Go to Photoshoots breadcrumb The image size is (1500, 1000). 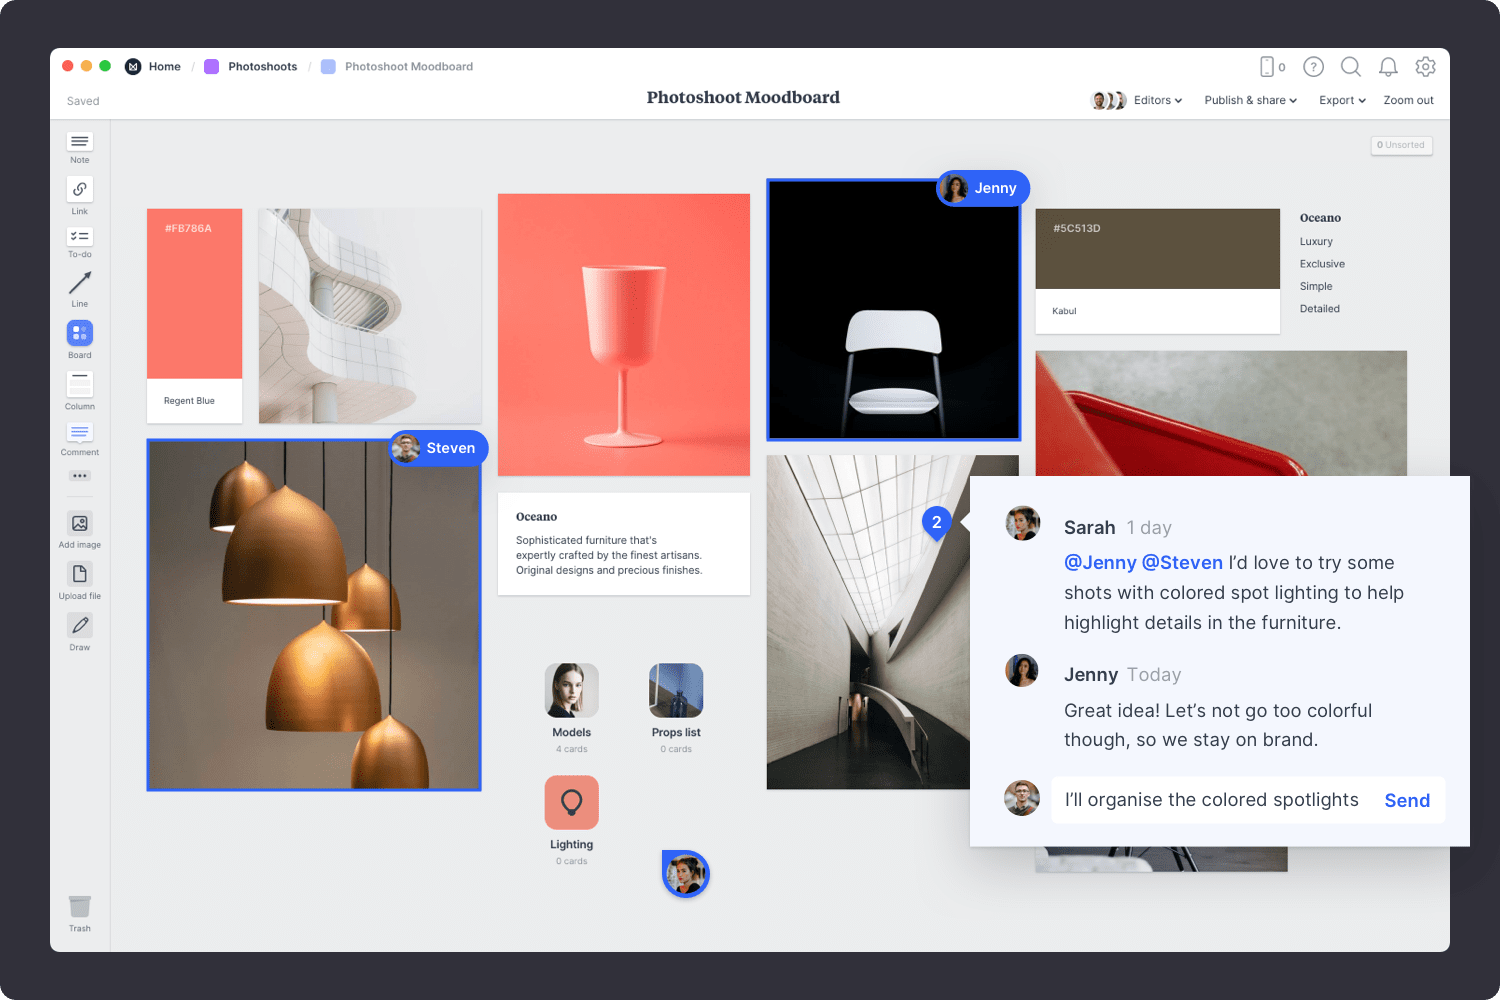point(262,67)
